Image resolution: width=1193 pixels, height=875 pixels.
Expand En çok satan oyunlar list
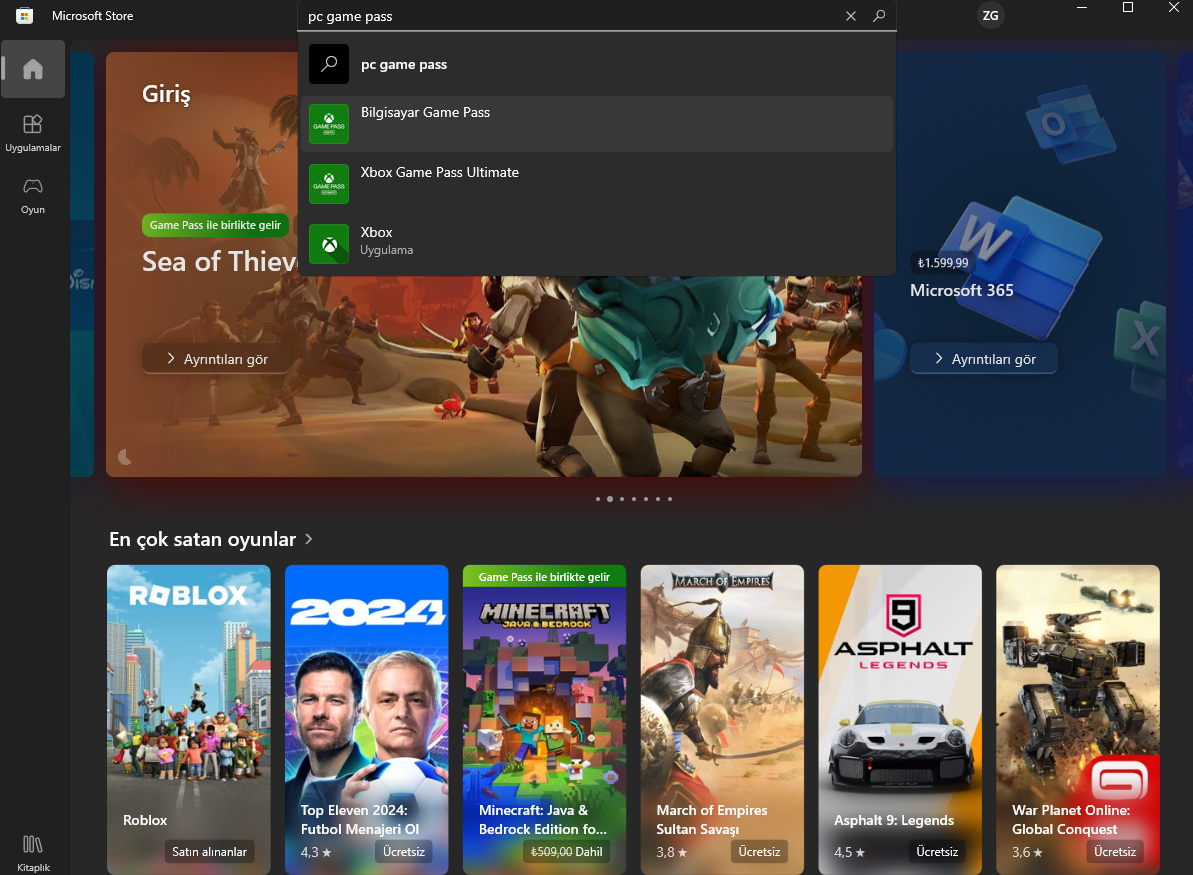coord(309,539)
